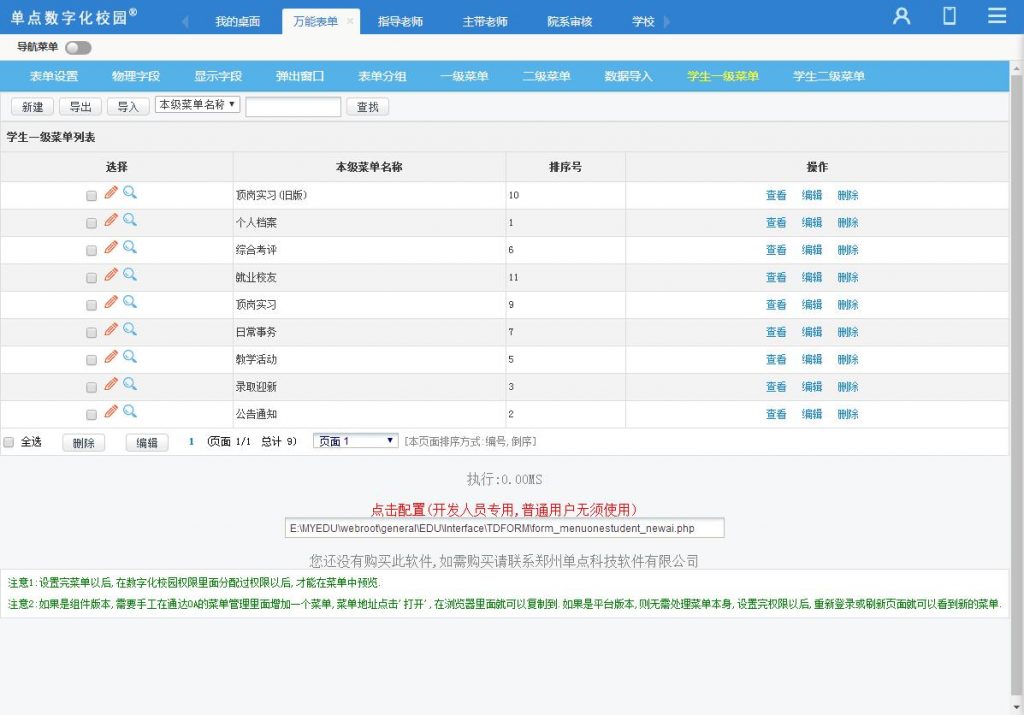The image size is (1024, 715).
Task: Click the left tab scroll arrow
Action: point(185,22)
